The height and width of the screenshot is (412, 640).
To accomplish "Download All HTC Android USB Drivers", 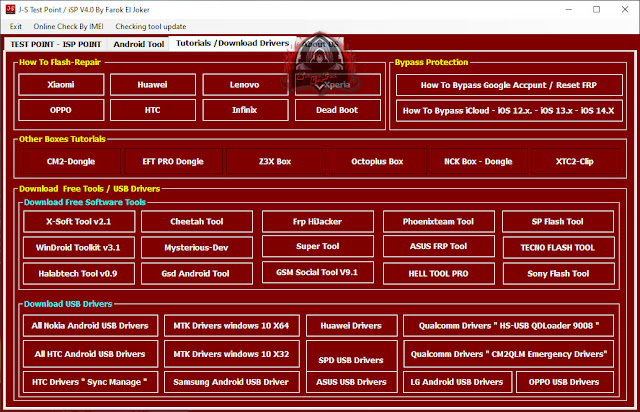I will (x=90, y=354).
